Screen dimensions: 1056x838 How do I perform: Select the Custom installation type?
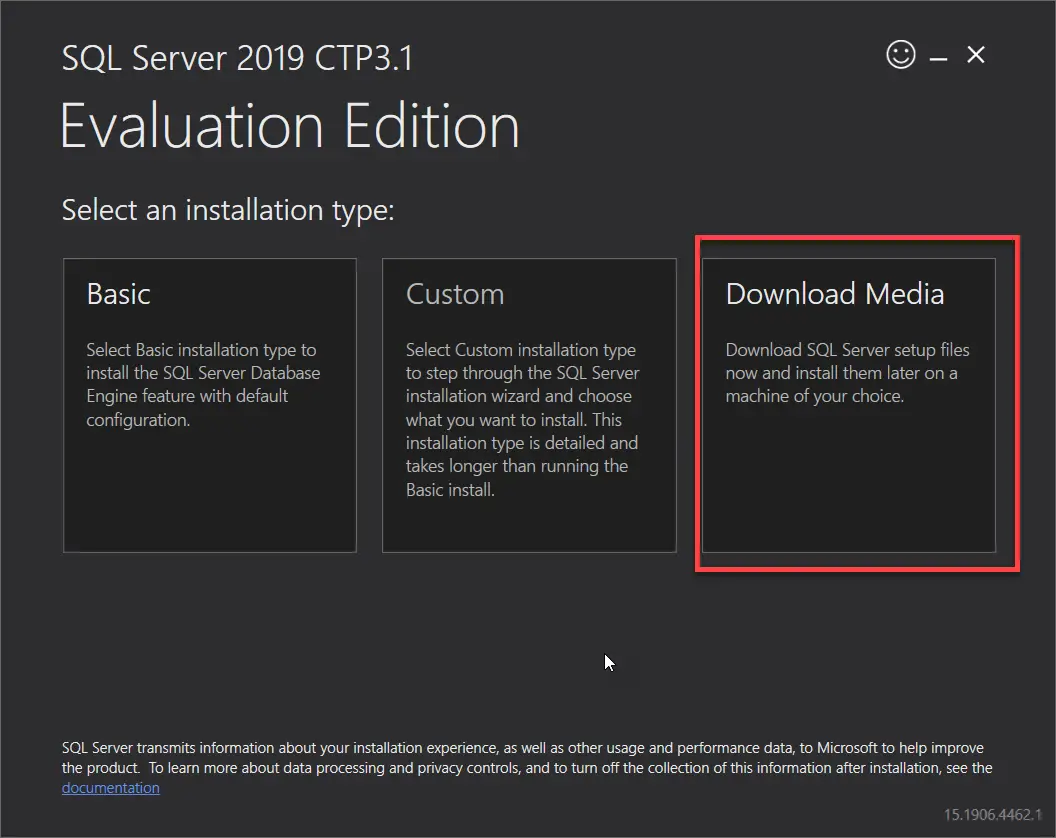tap(528, 405)
